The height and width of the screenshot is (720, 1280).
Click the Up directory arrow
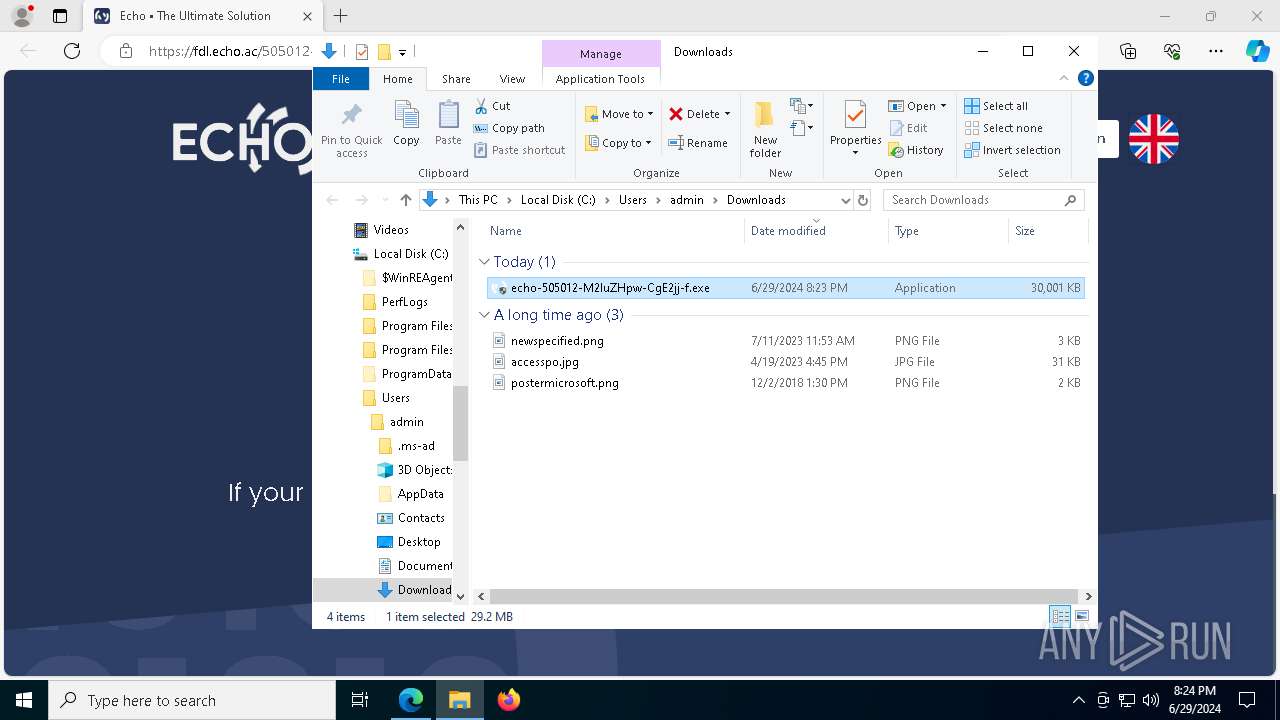pos(405,200)
